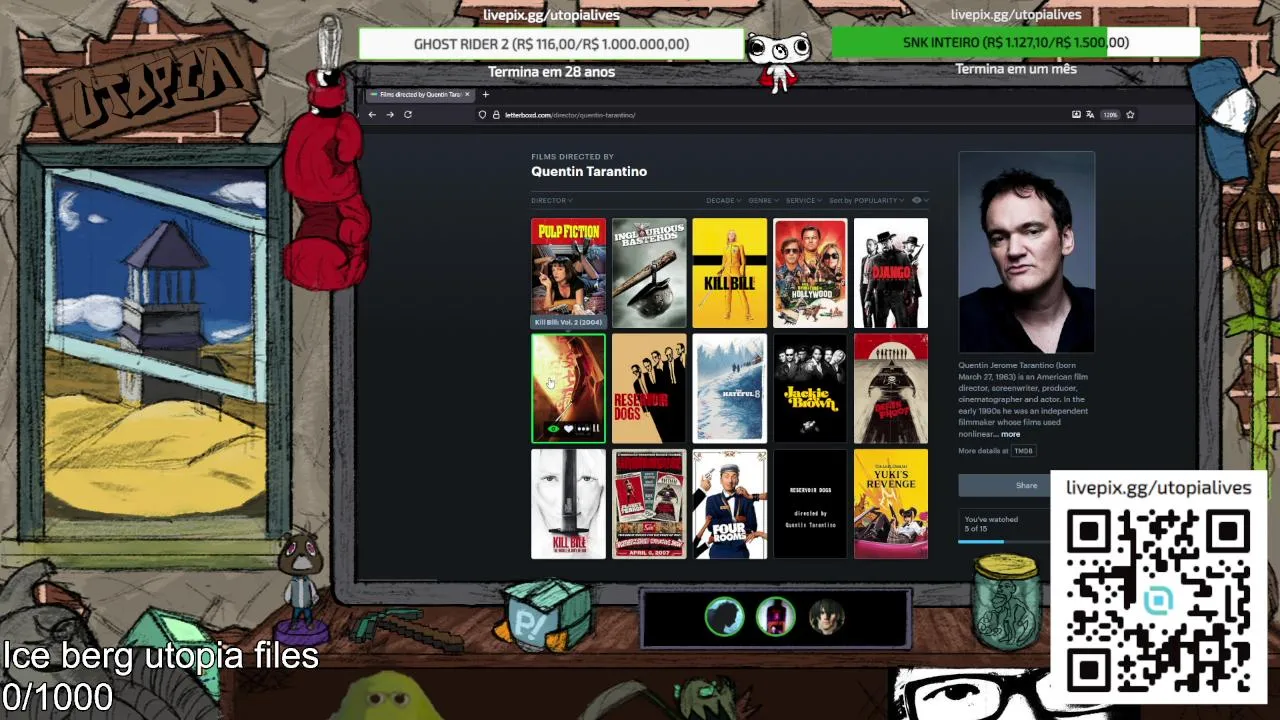Expand the DECADE filter dropdown

(723, 201)
